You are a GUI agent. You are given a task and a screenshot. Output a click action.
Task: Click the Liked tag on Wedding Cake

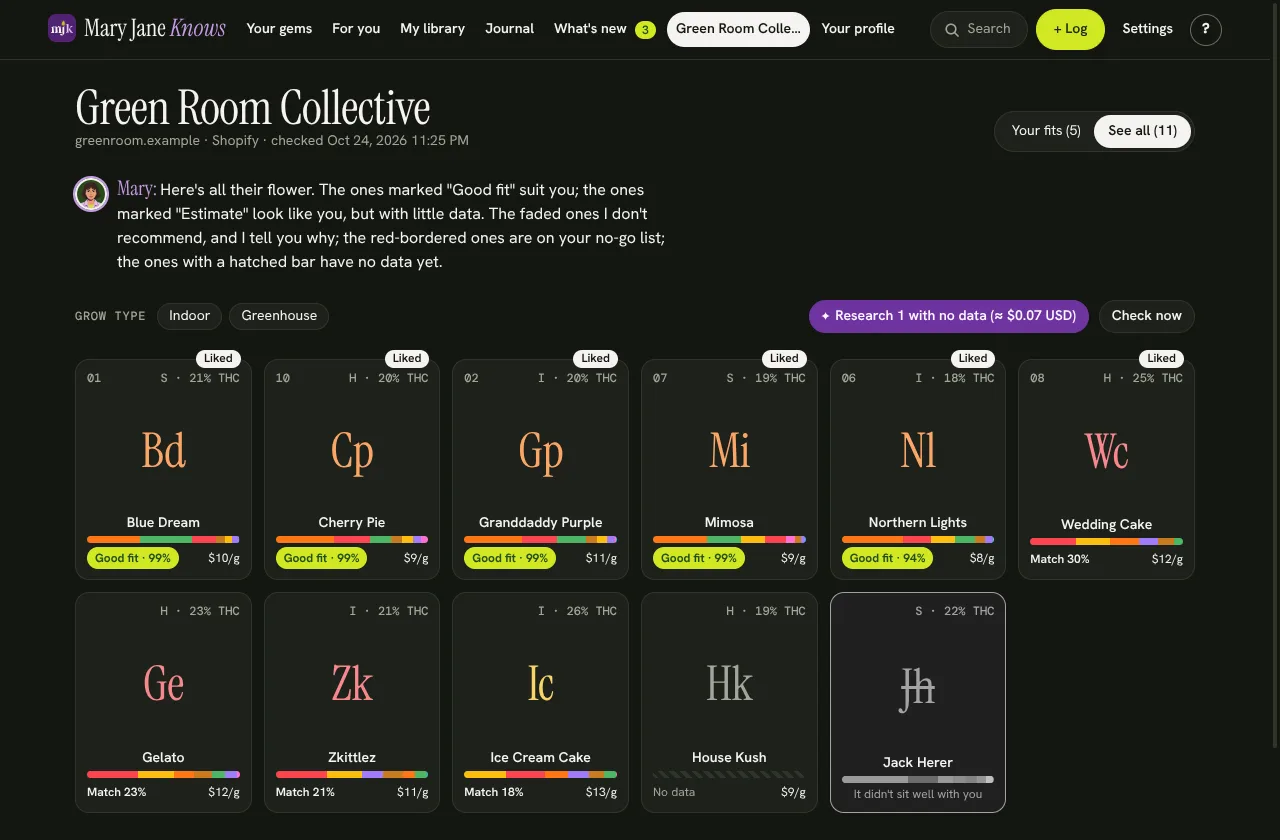(x=1161, y=358)
